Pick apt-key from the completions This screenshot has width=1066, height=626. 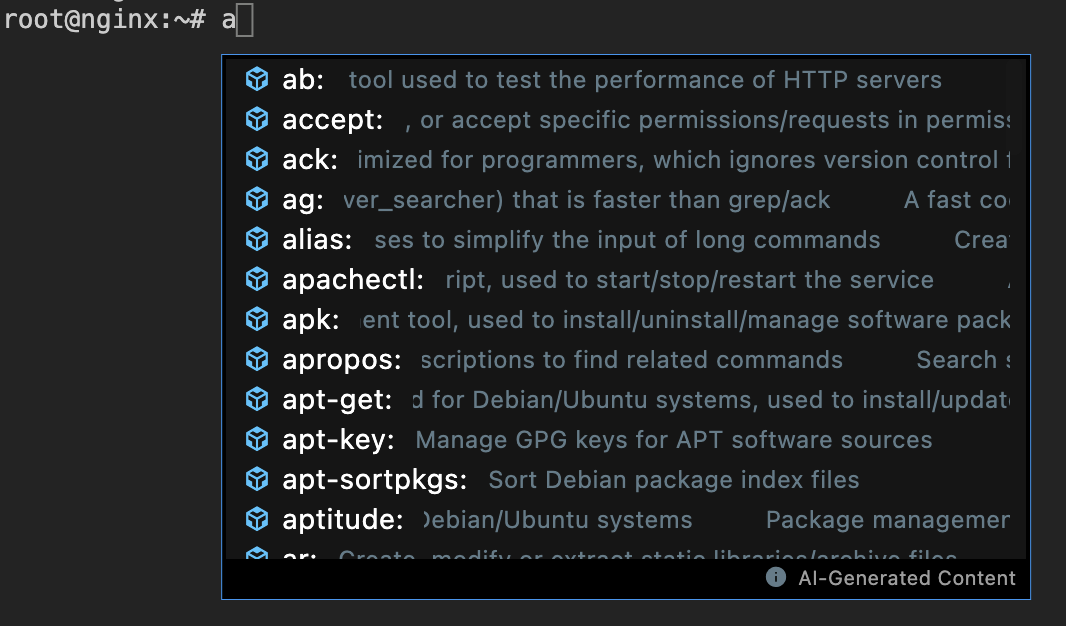point(625,440)
